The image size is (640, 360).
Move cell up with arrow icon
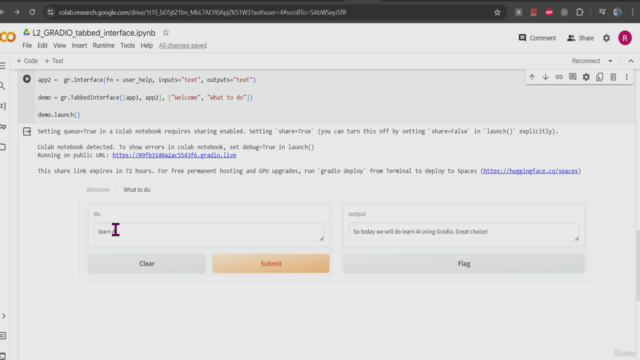coord(532,77)
